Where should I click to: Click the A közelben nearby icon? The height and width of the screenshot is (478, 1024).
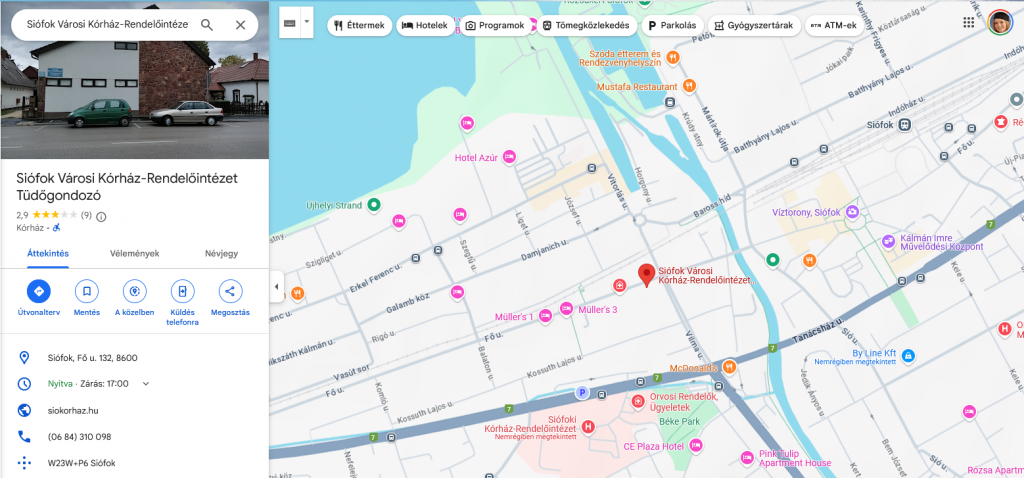click(x=135, y=291)
